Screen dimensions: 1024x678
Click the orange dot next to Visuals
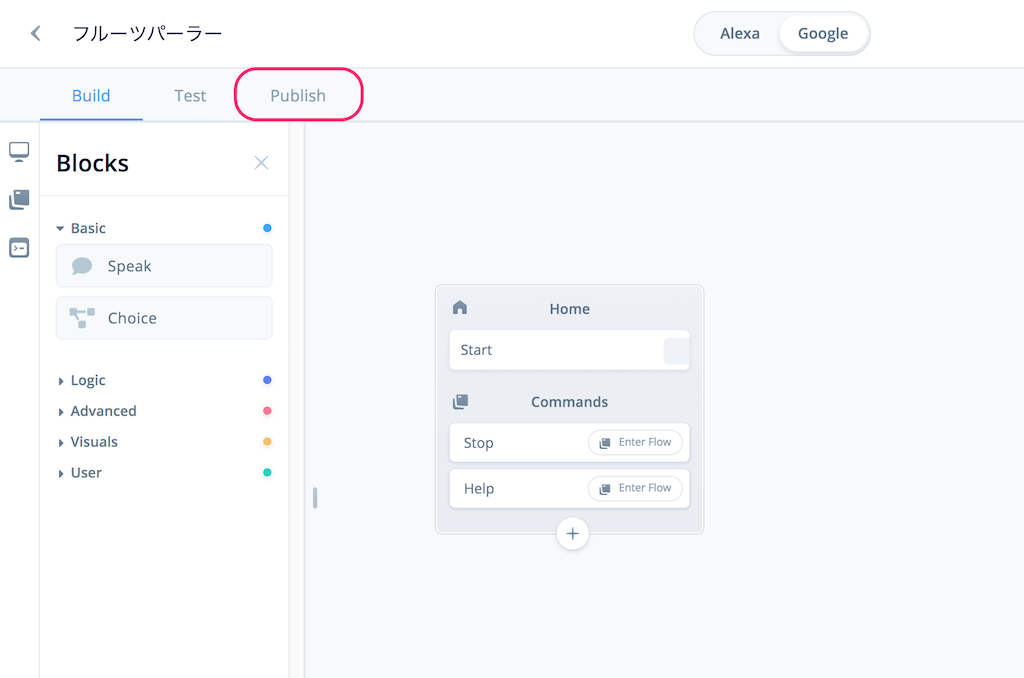tap(267, 442)
